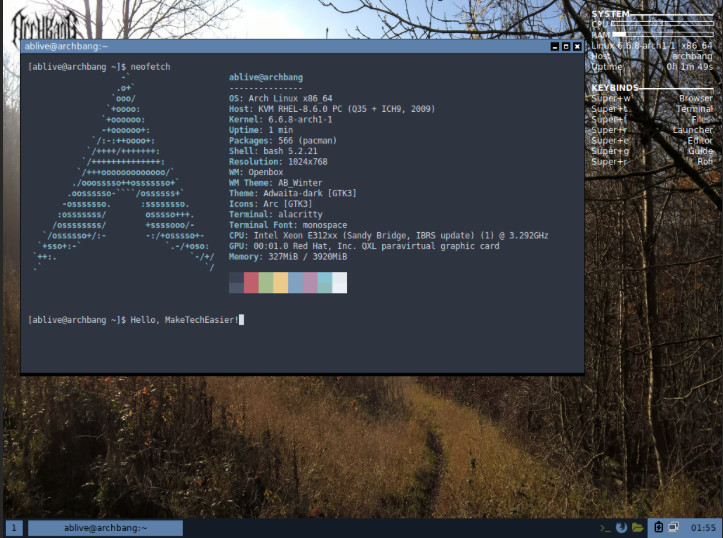Click the green swatch in neofetch palette
This screenshot has height=538, width=723.
266,283
